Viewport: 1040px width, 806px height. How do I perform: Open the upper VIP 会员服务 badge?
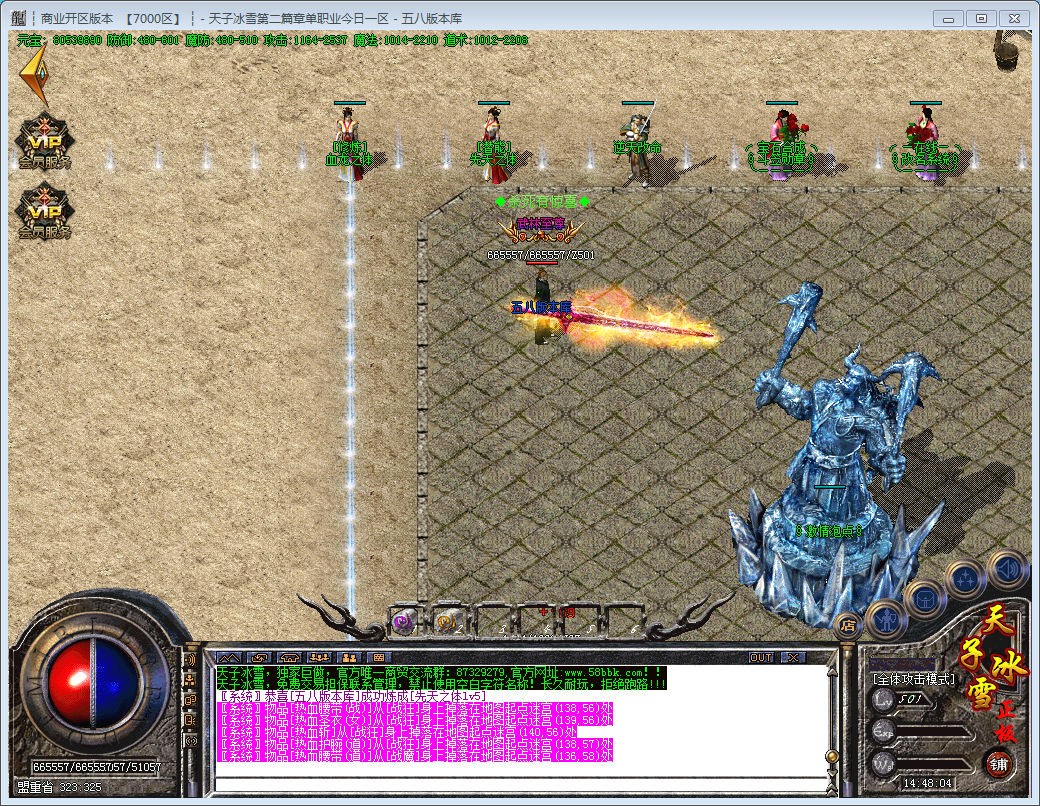44,141
